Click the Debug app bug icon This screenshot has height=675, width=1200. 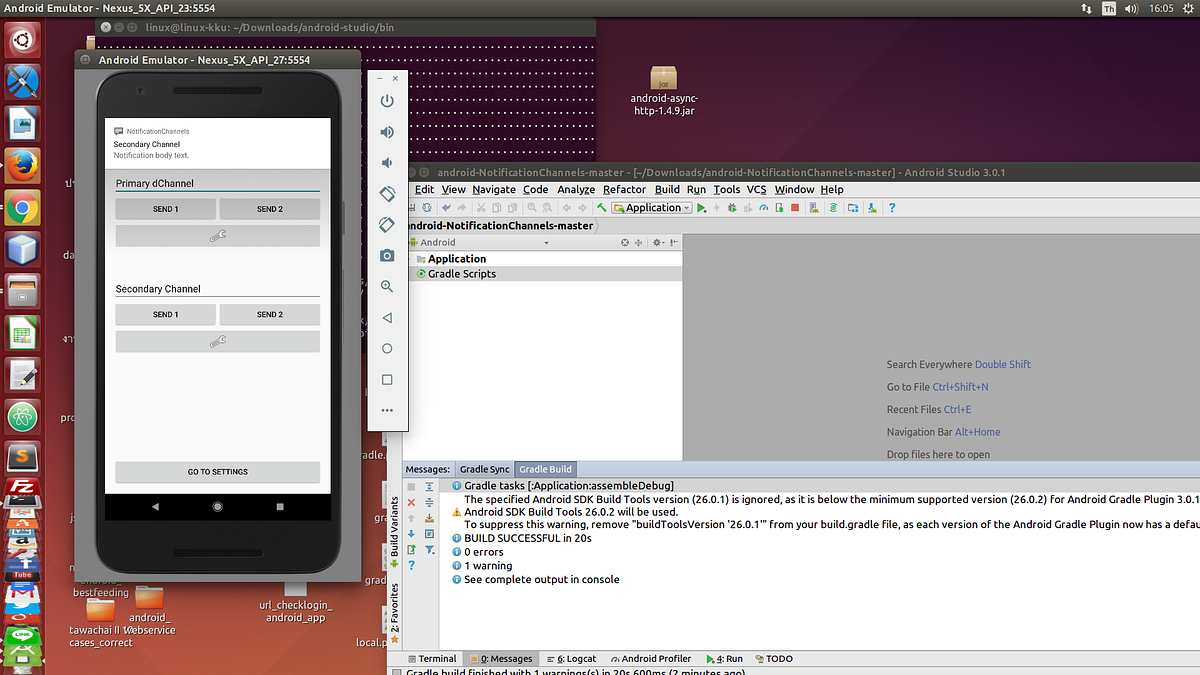(x=732, y=208)
